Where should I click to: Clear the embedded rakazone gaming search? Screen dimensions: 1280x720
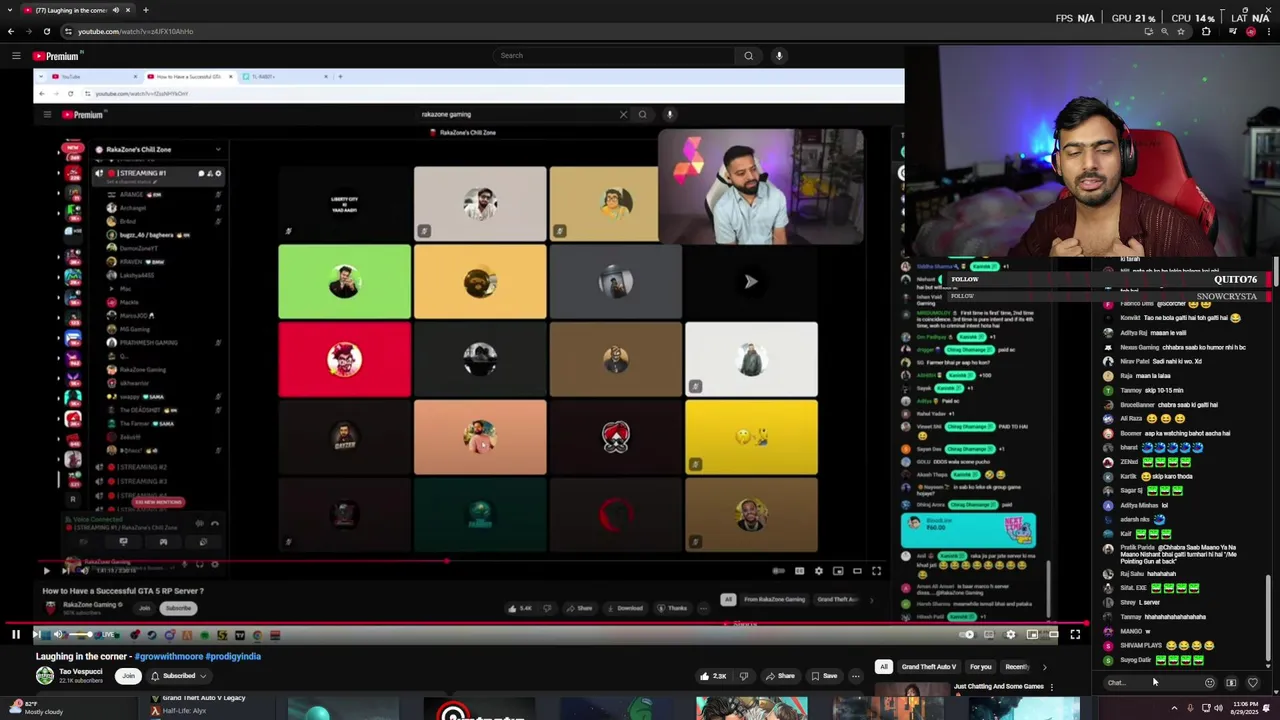click(623, 114)
